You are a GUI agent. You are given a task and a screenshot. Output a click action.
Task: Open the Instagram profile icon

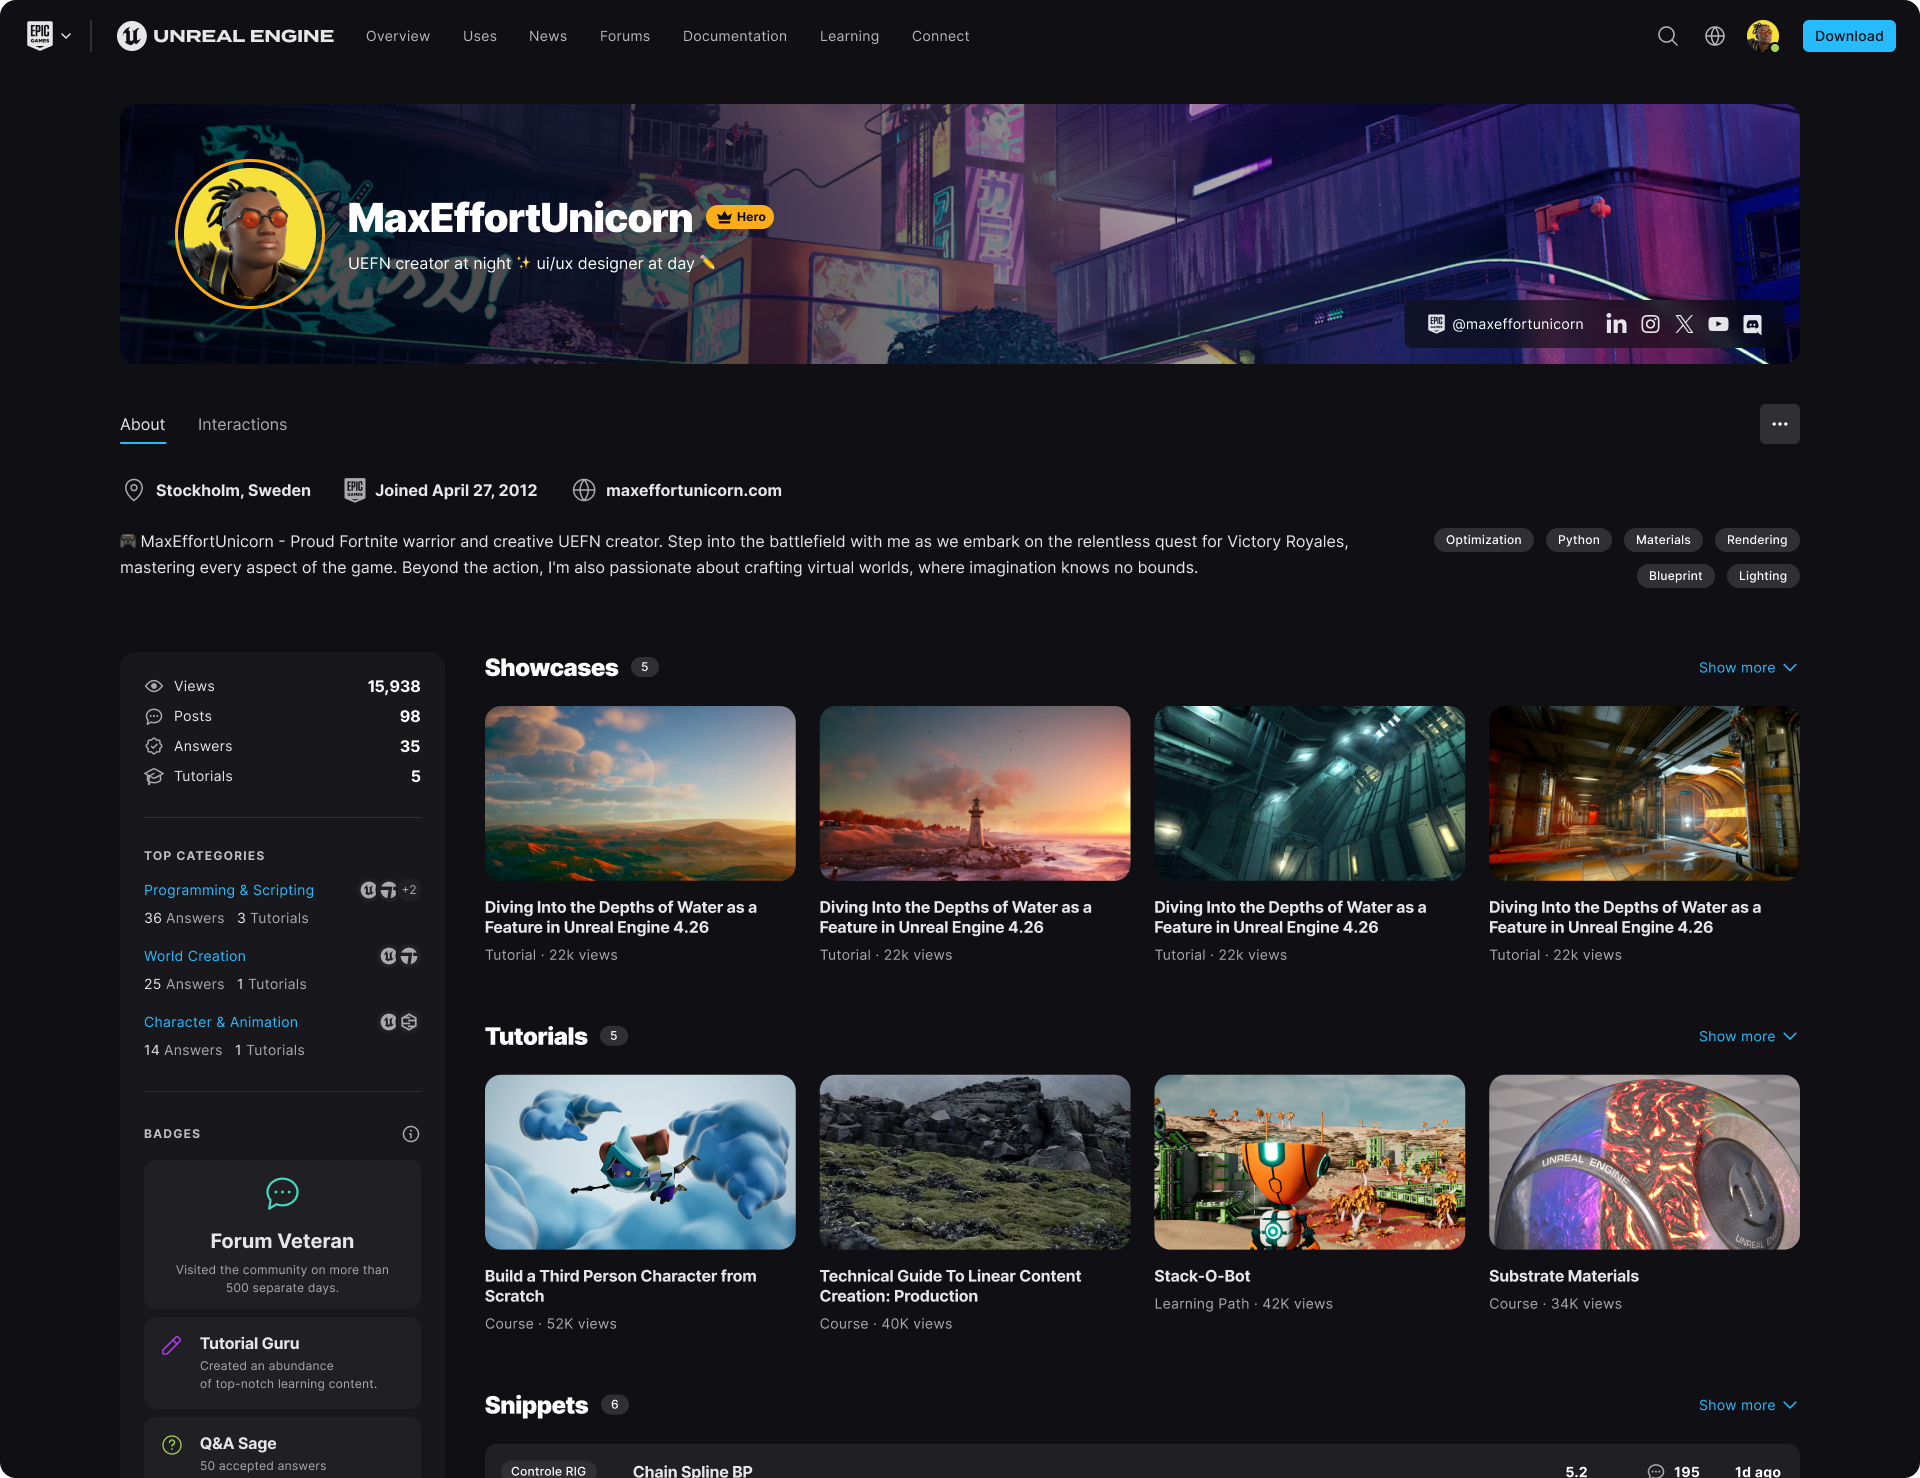tap(1650, 324)
